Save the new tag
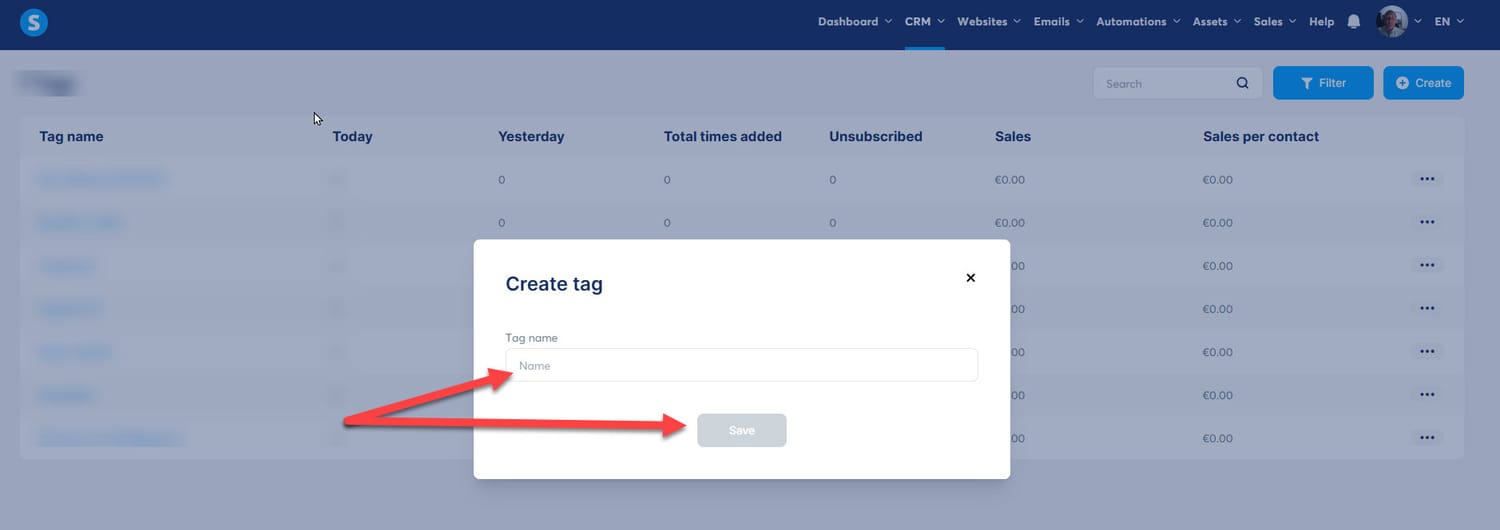This screenshot has height=530, width=1500. [x=742, y=430]
